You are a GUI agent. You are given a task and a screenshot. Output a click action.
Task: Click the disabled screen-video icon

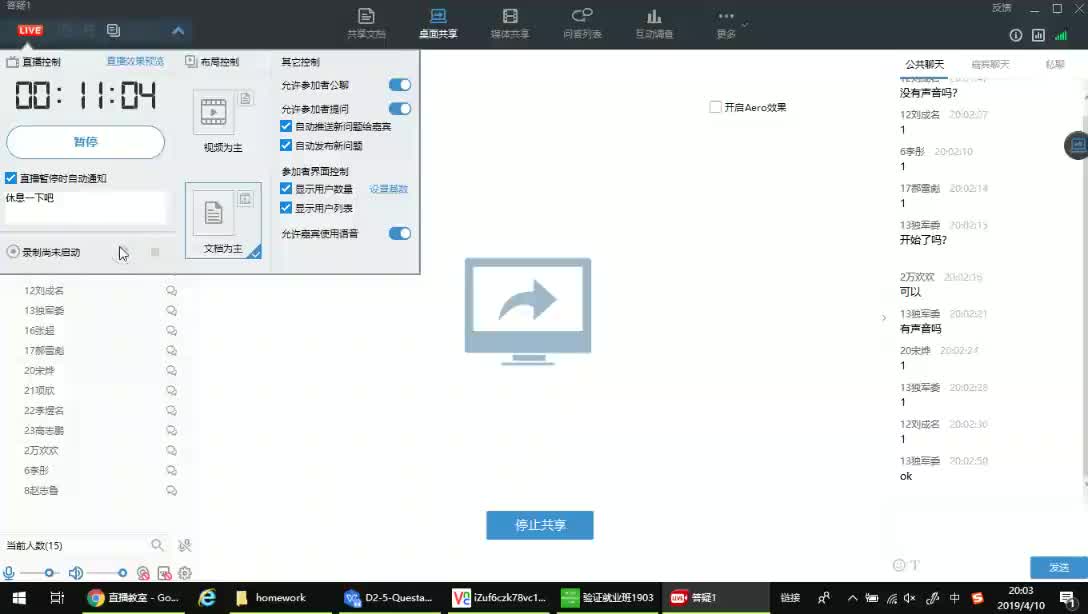[164, 573]
